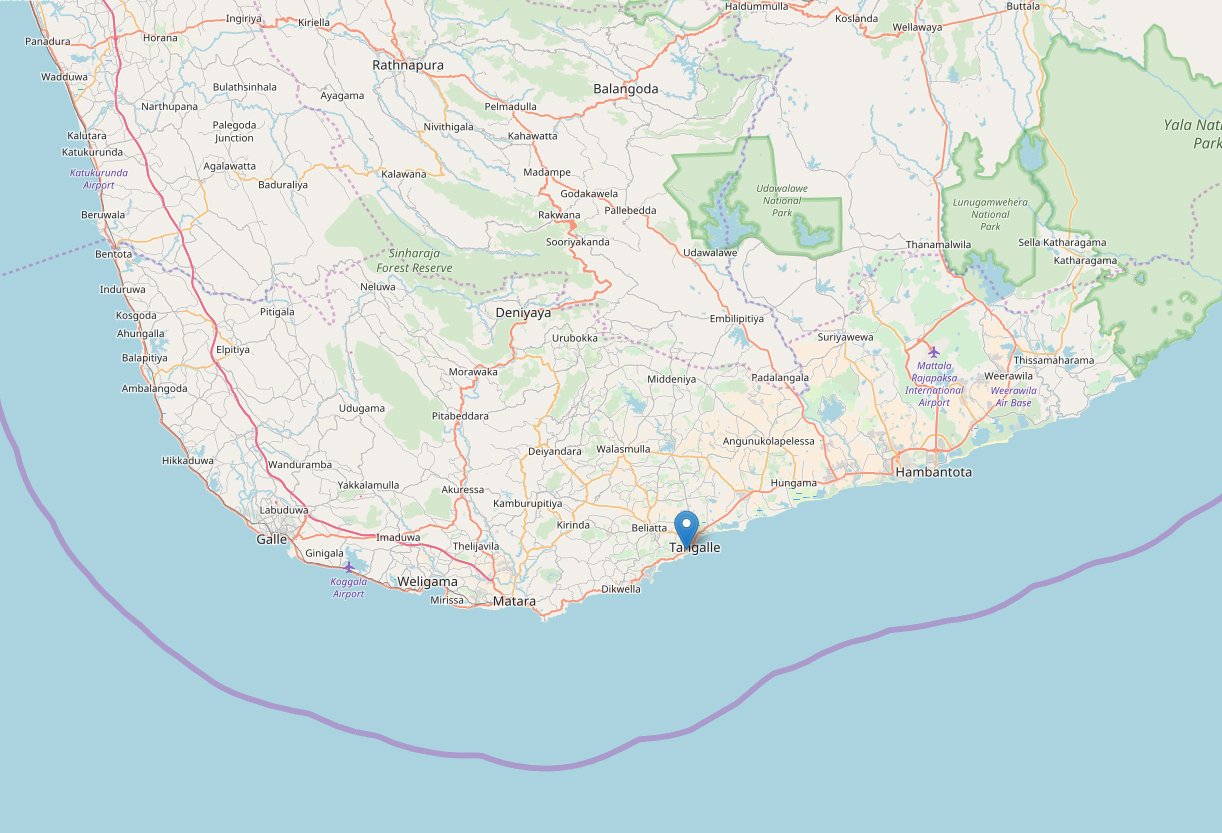Select the Galle city label
This screenshot has width=1222, height=833.
pyautogui.click(x=271, y=539)
